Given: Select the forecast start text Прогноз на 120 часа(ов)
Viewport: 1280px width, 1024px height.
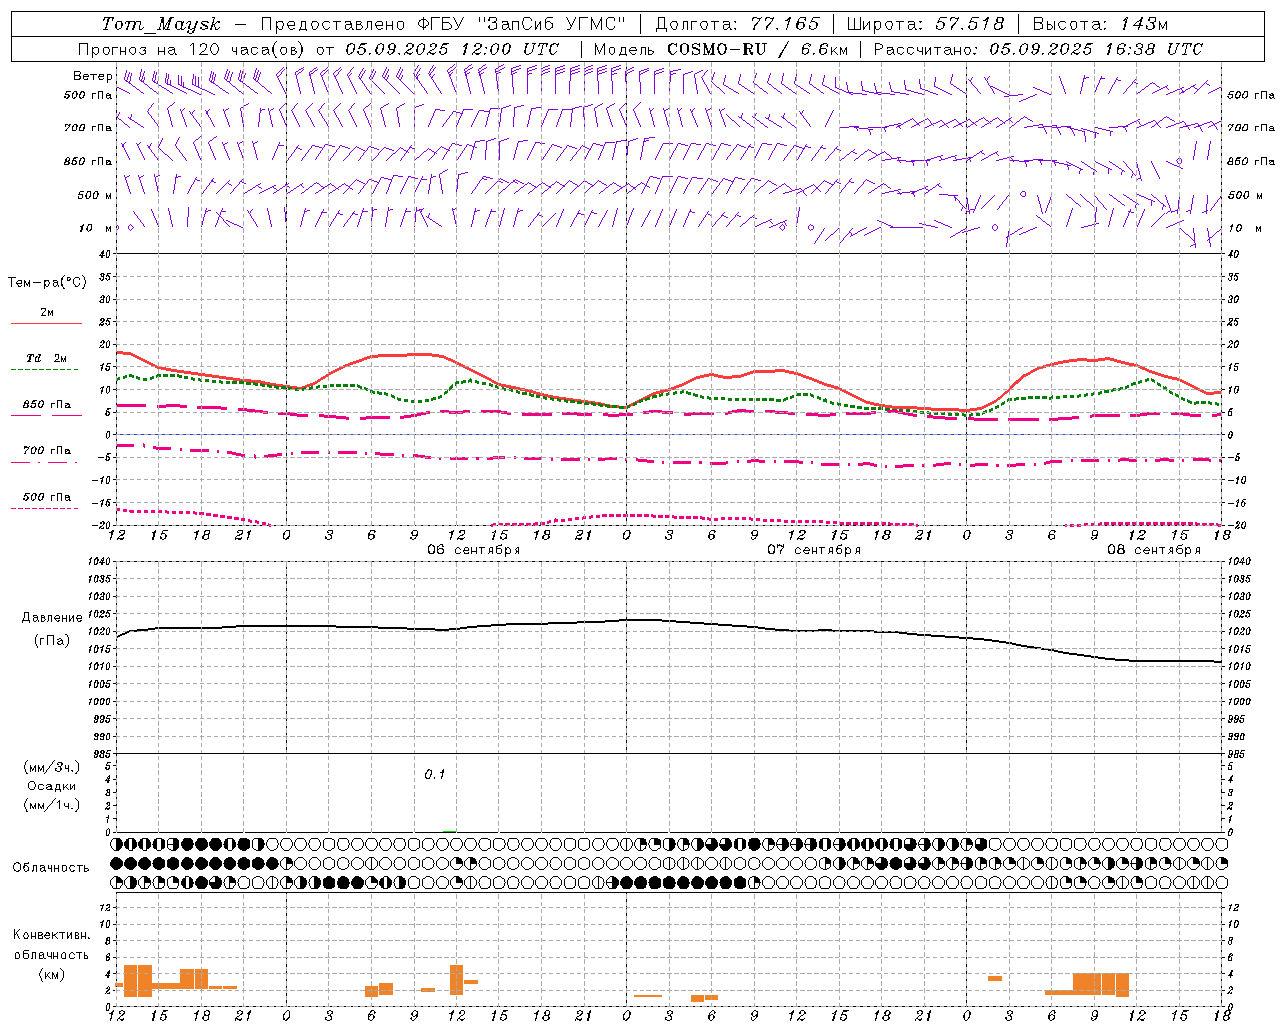Looking at the screenshot, I should pos(192,49).
